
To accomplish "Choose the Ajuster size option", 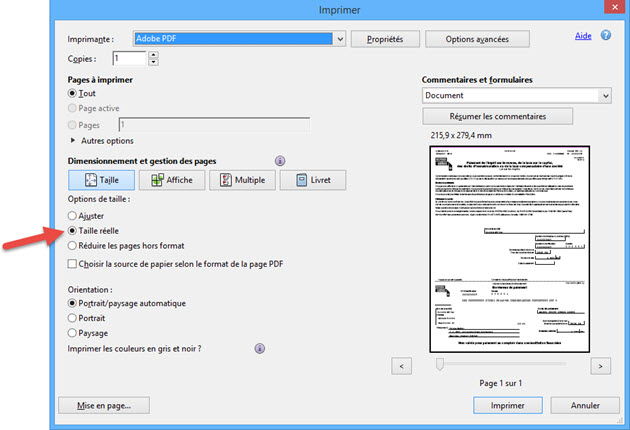I will coord(72,216).
